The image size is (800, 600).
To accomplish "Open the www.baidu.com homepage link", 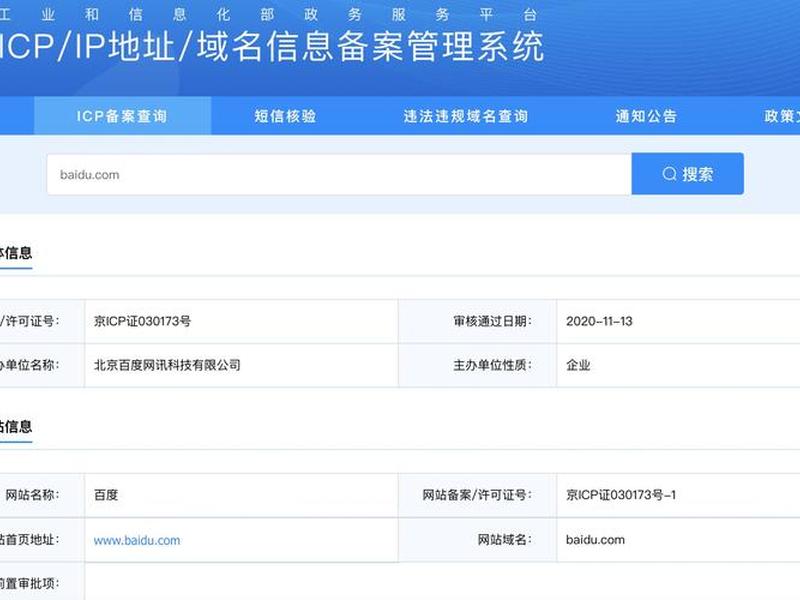I will (x=137, y=540).
